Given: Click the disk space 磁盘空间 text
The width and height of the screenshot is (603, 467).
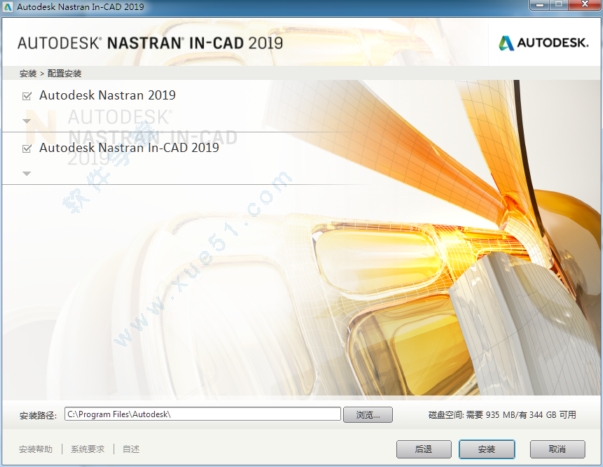Looking at the screenshot, I should [x=502, y=415].
